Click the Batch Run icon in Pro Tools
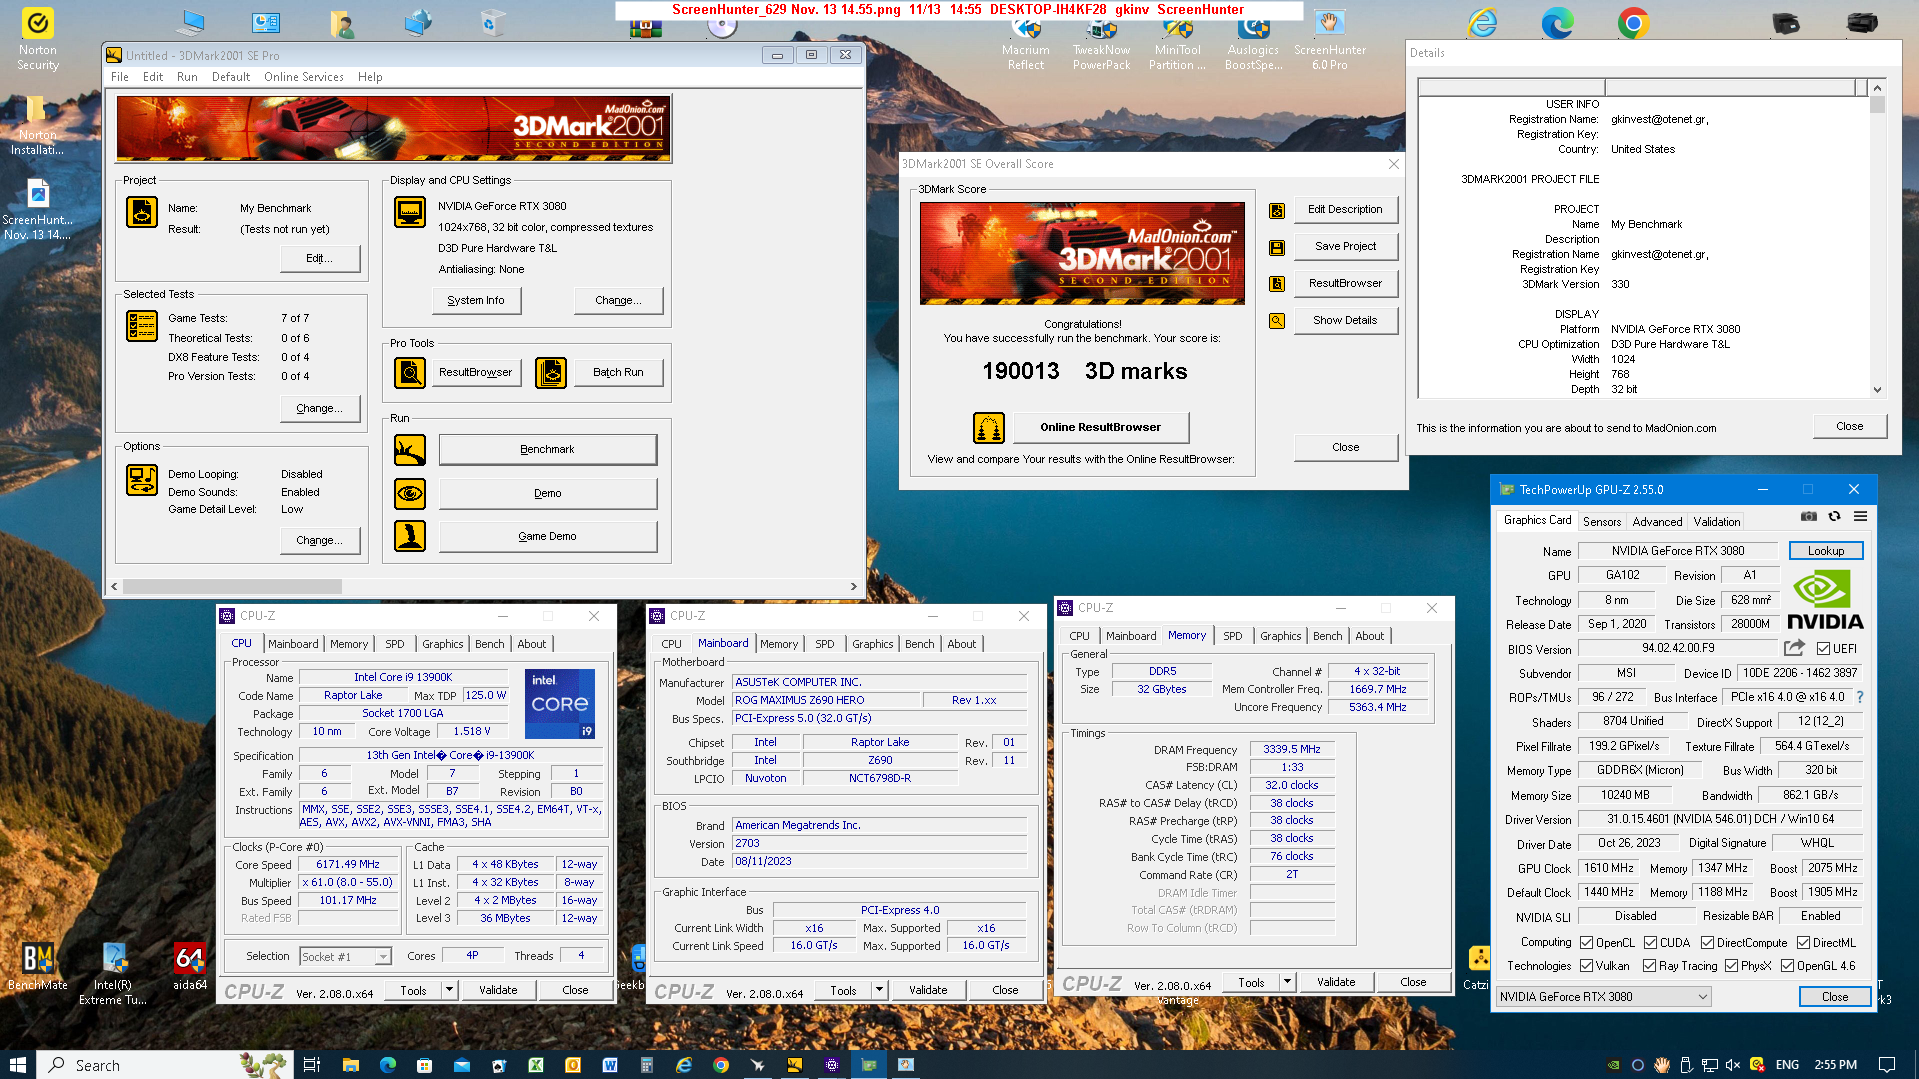1919x1079 pixels. [x=551, y=372]
